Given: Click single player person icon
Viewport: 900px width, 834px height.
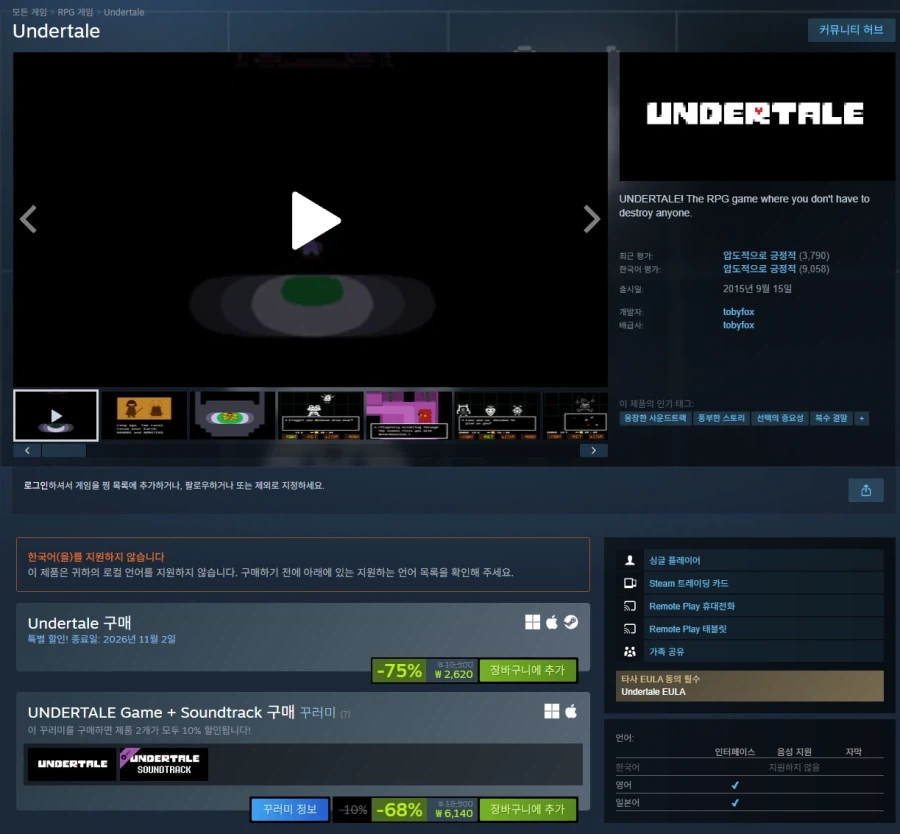Looking at the screenshot, I should click(630, 560).
